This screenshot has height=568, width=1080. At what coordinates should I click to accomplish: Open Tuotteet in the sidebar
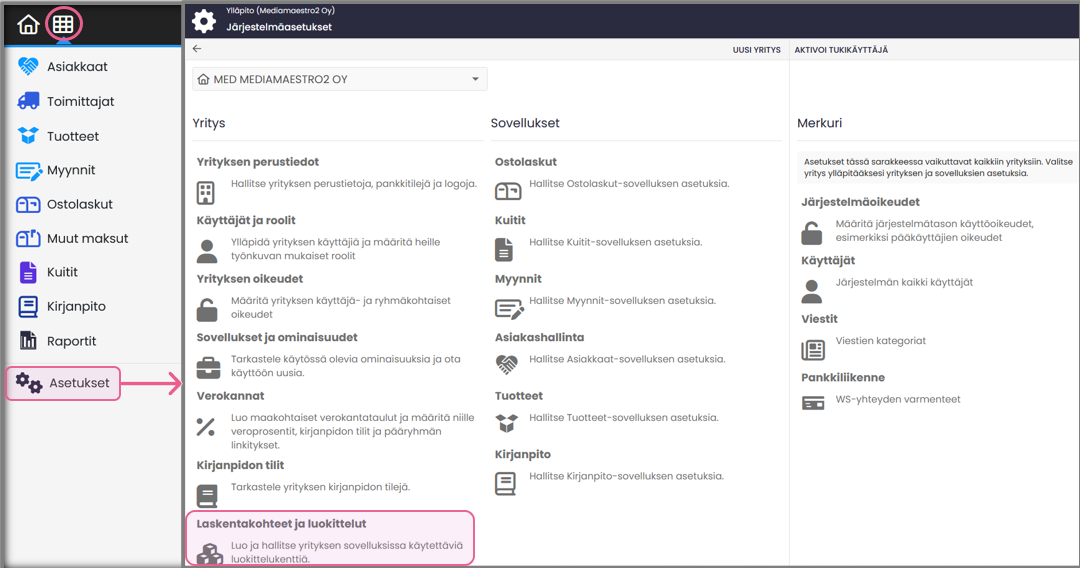pos(72,136)
